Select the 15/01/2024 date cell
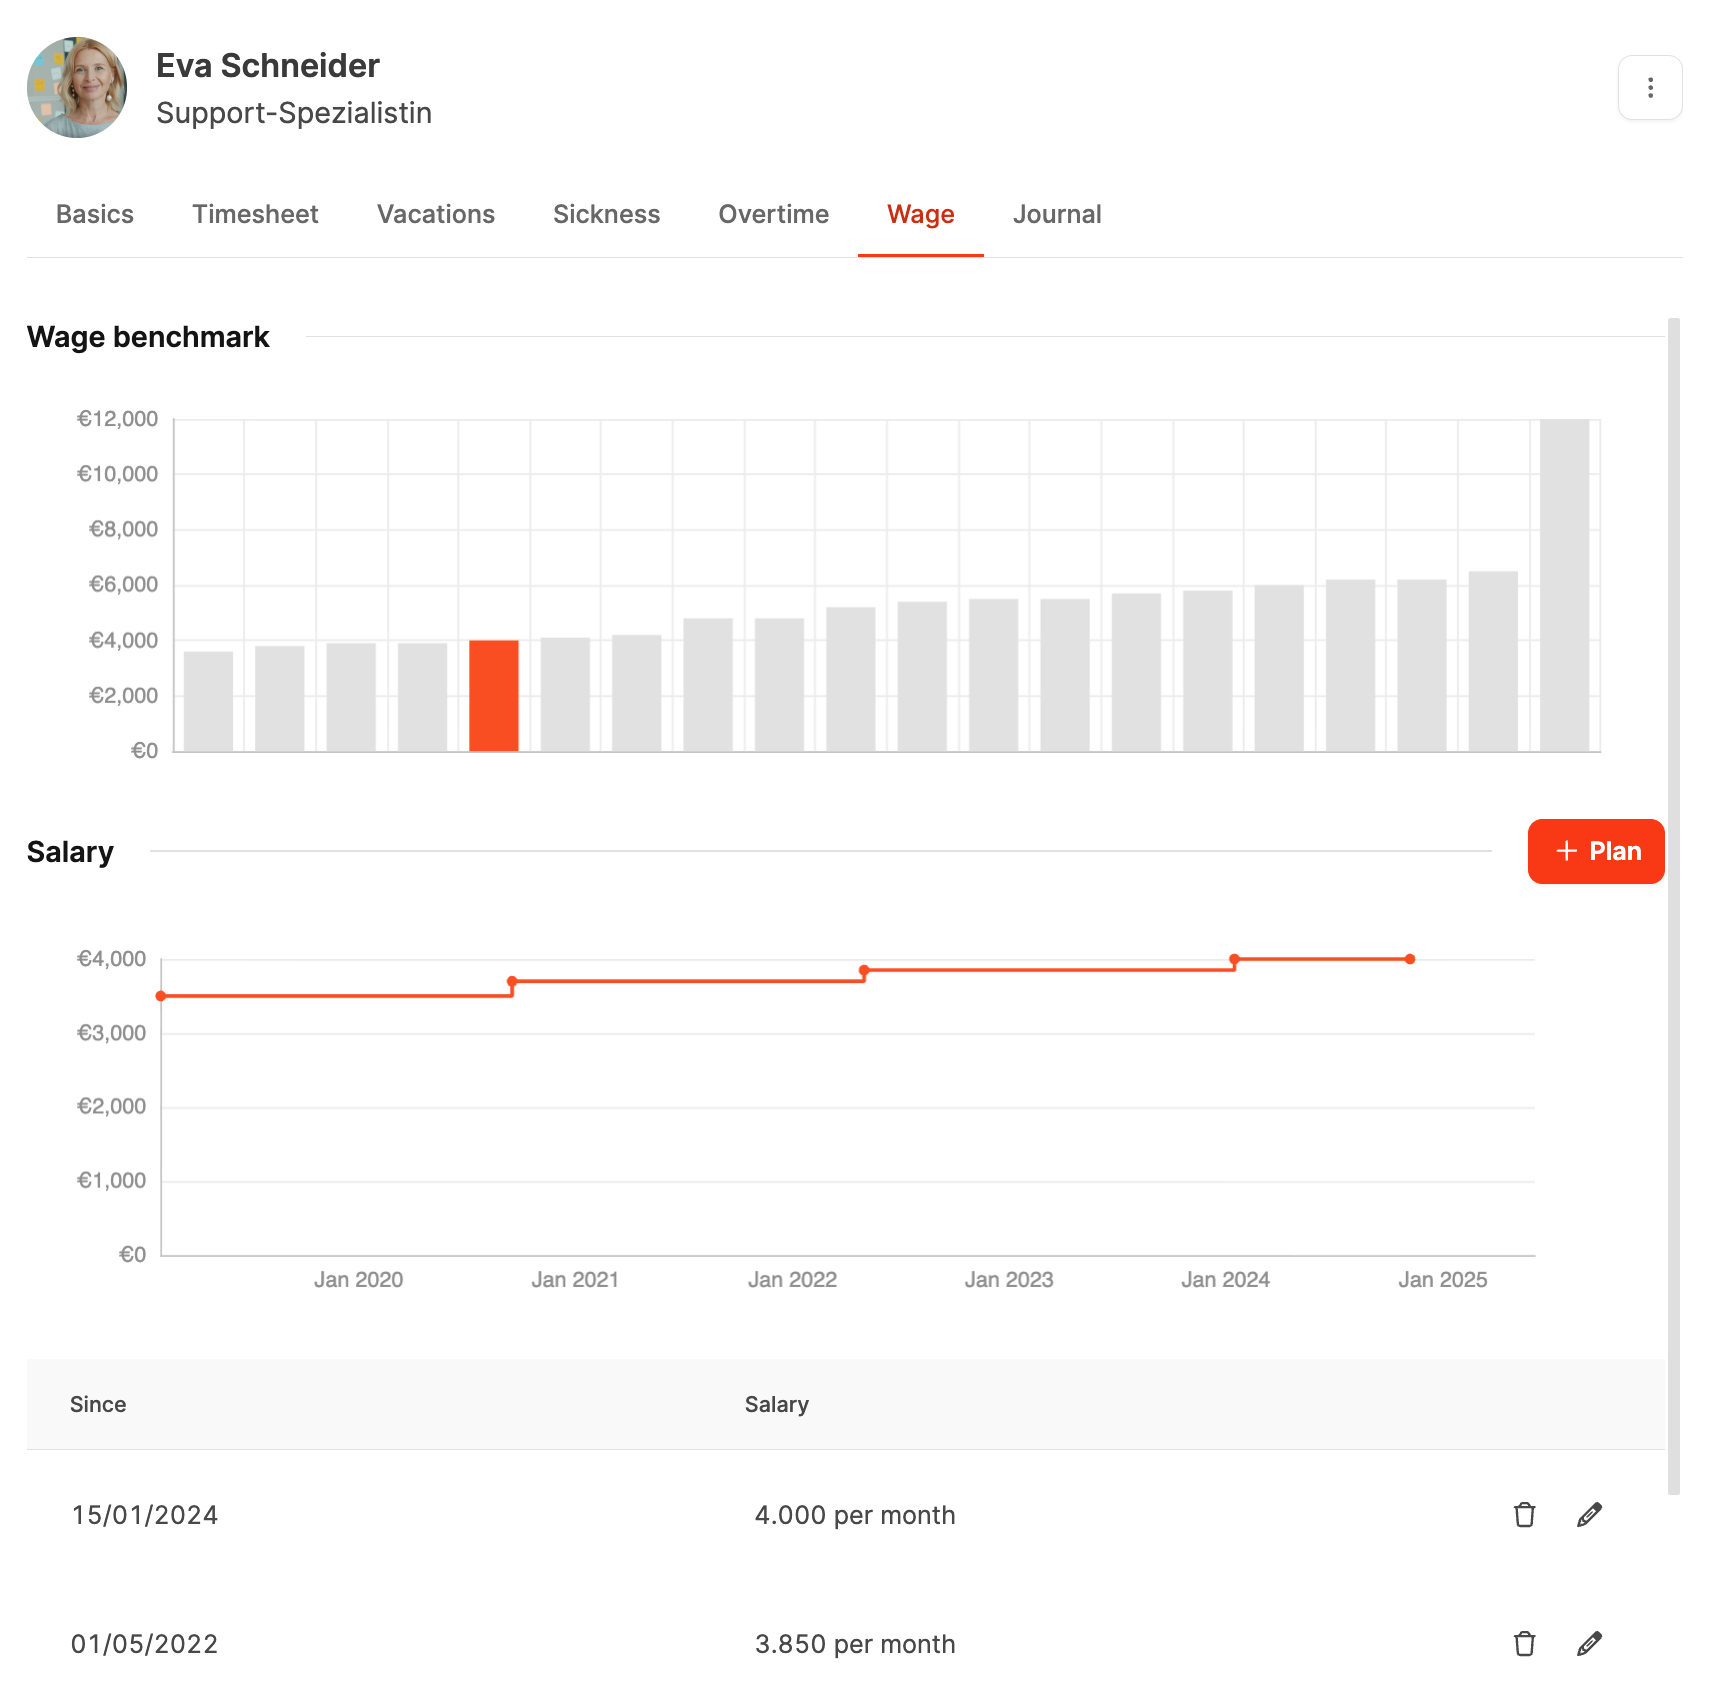This screenshot has width=1710, height=1708. click(145, 1515)
